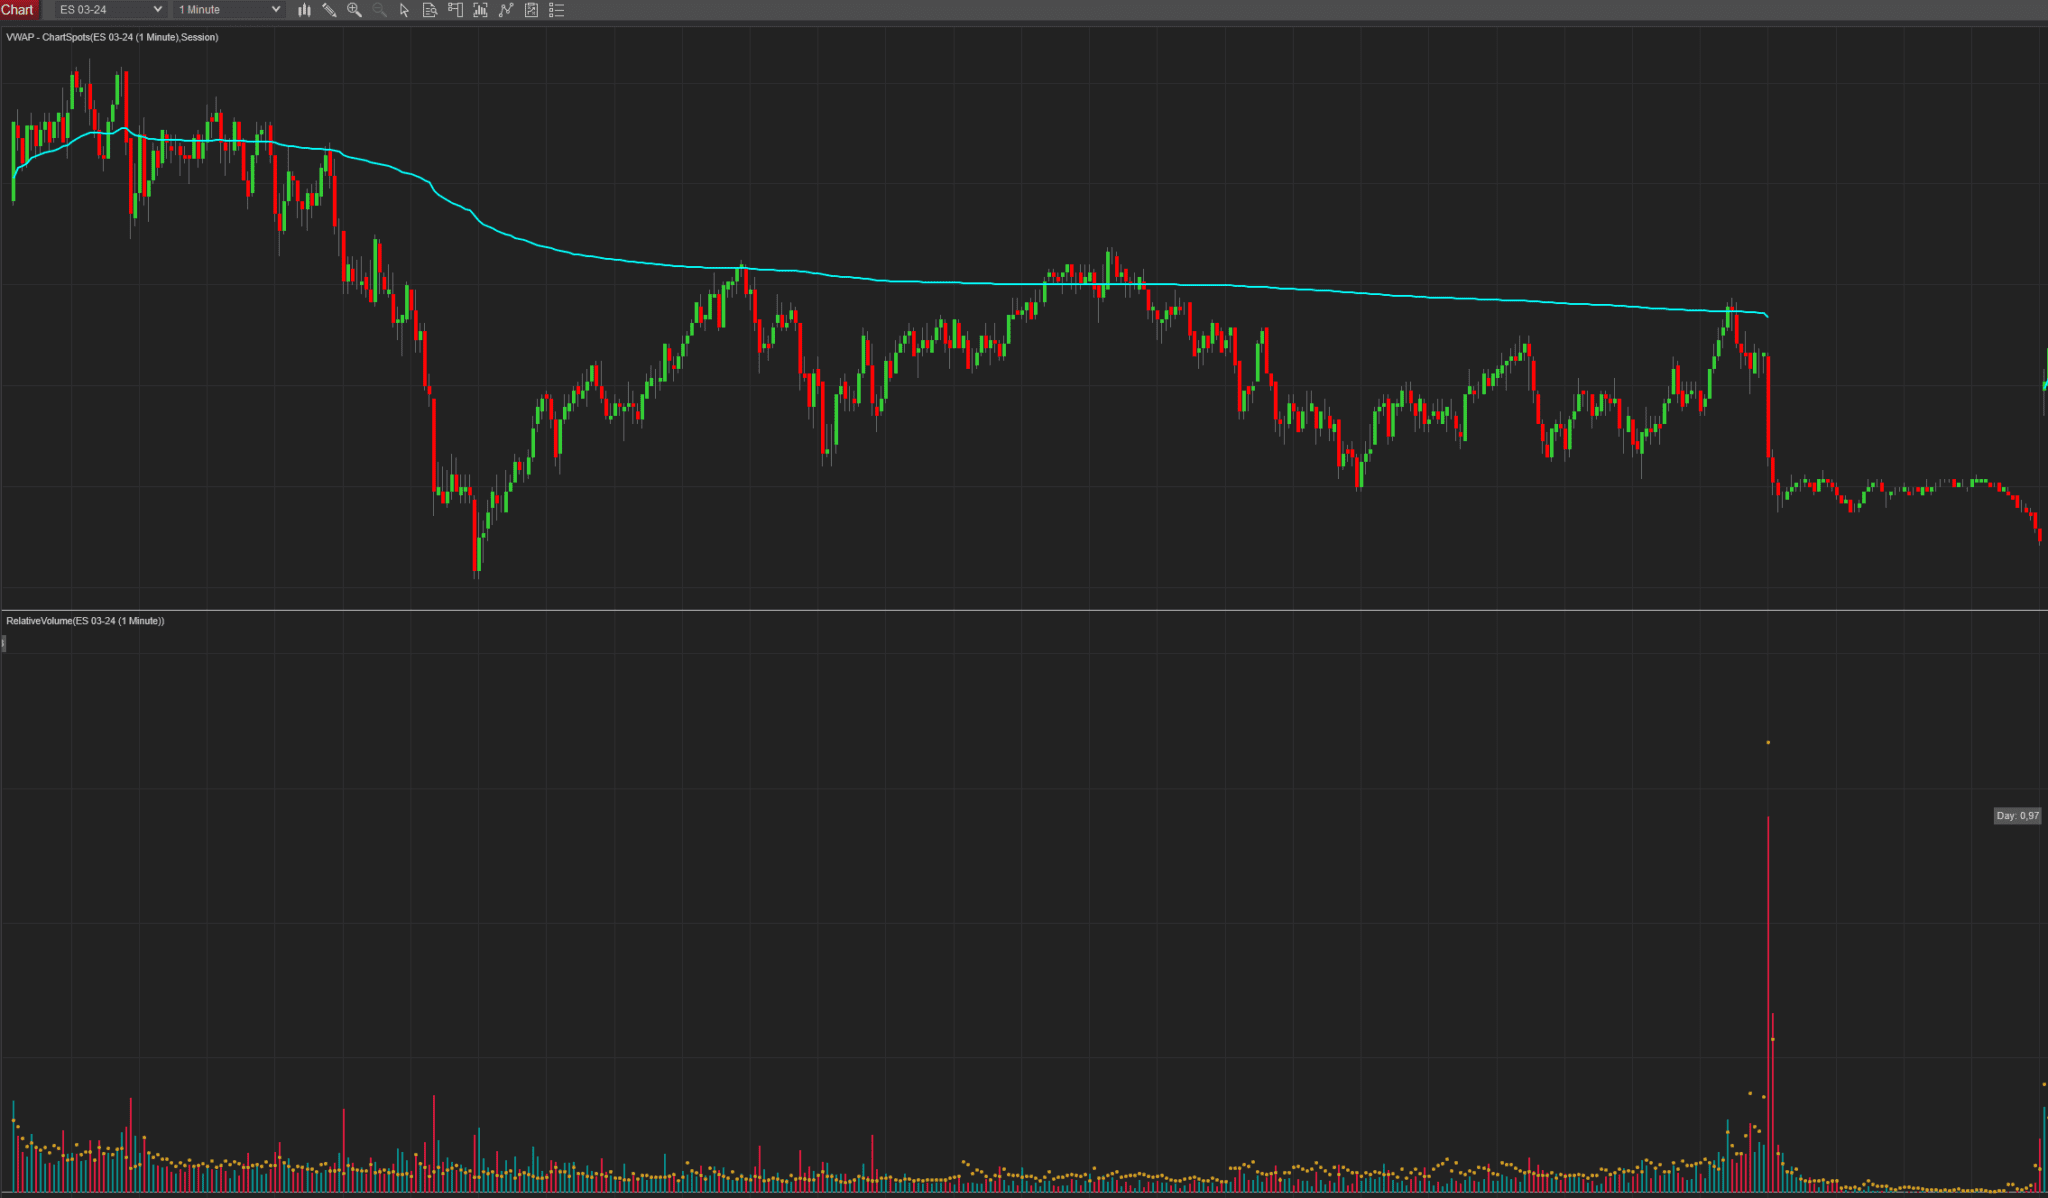This screenshot has height=1198, width=2048.
Task: Click the RelativeVolume indicator label
Action: 85,620
